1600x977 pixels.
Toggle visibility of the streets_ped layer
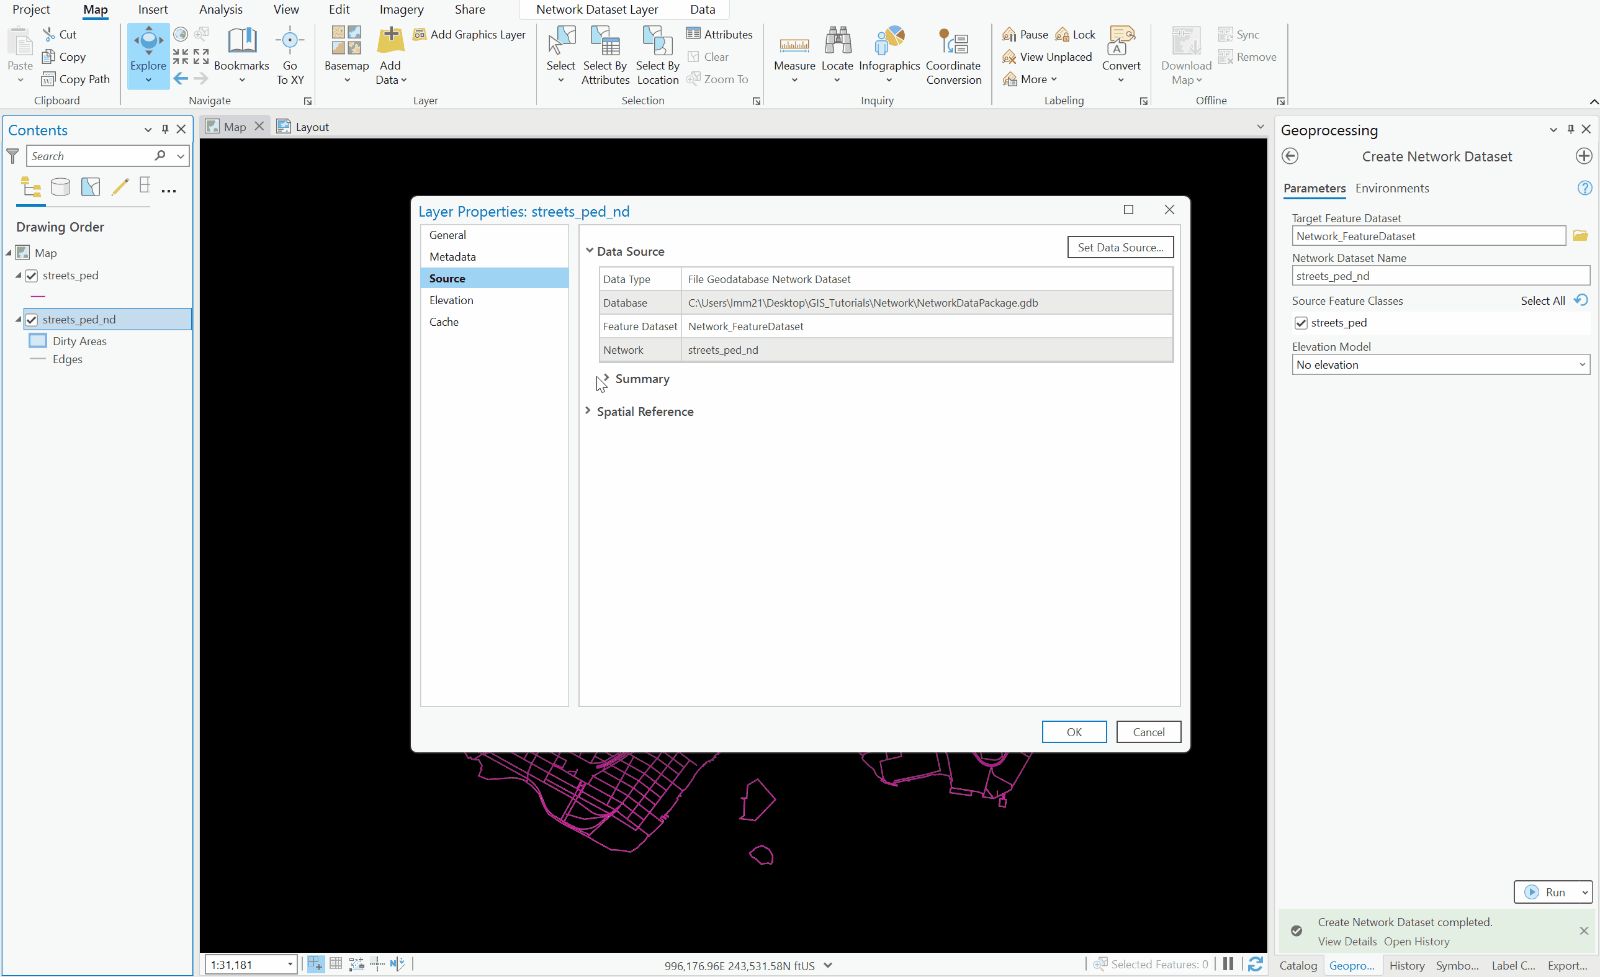coord(33,275)
